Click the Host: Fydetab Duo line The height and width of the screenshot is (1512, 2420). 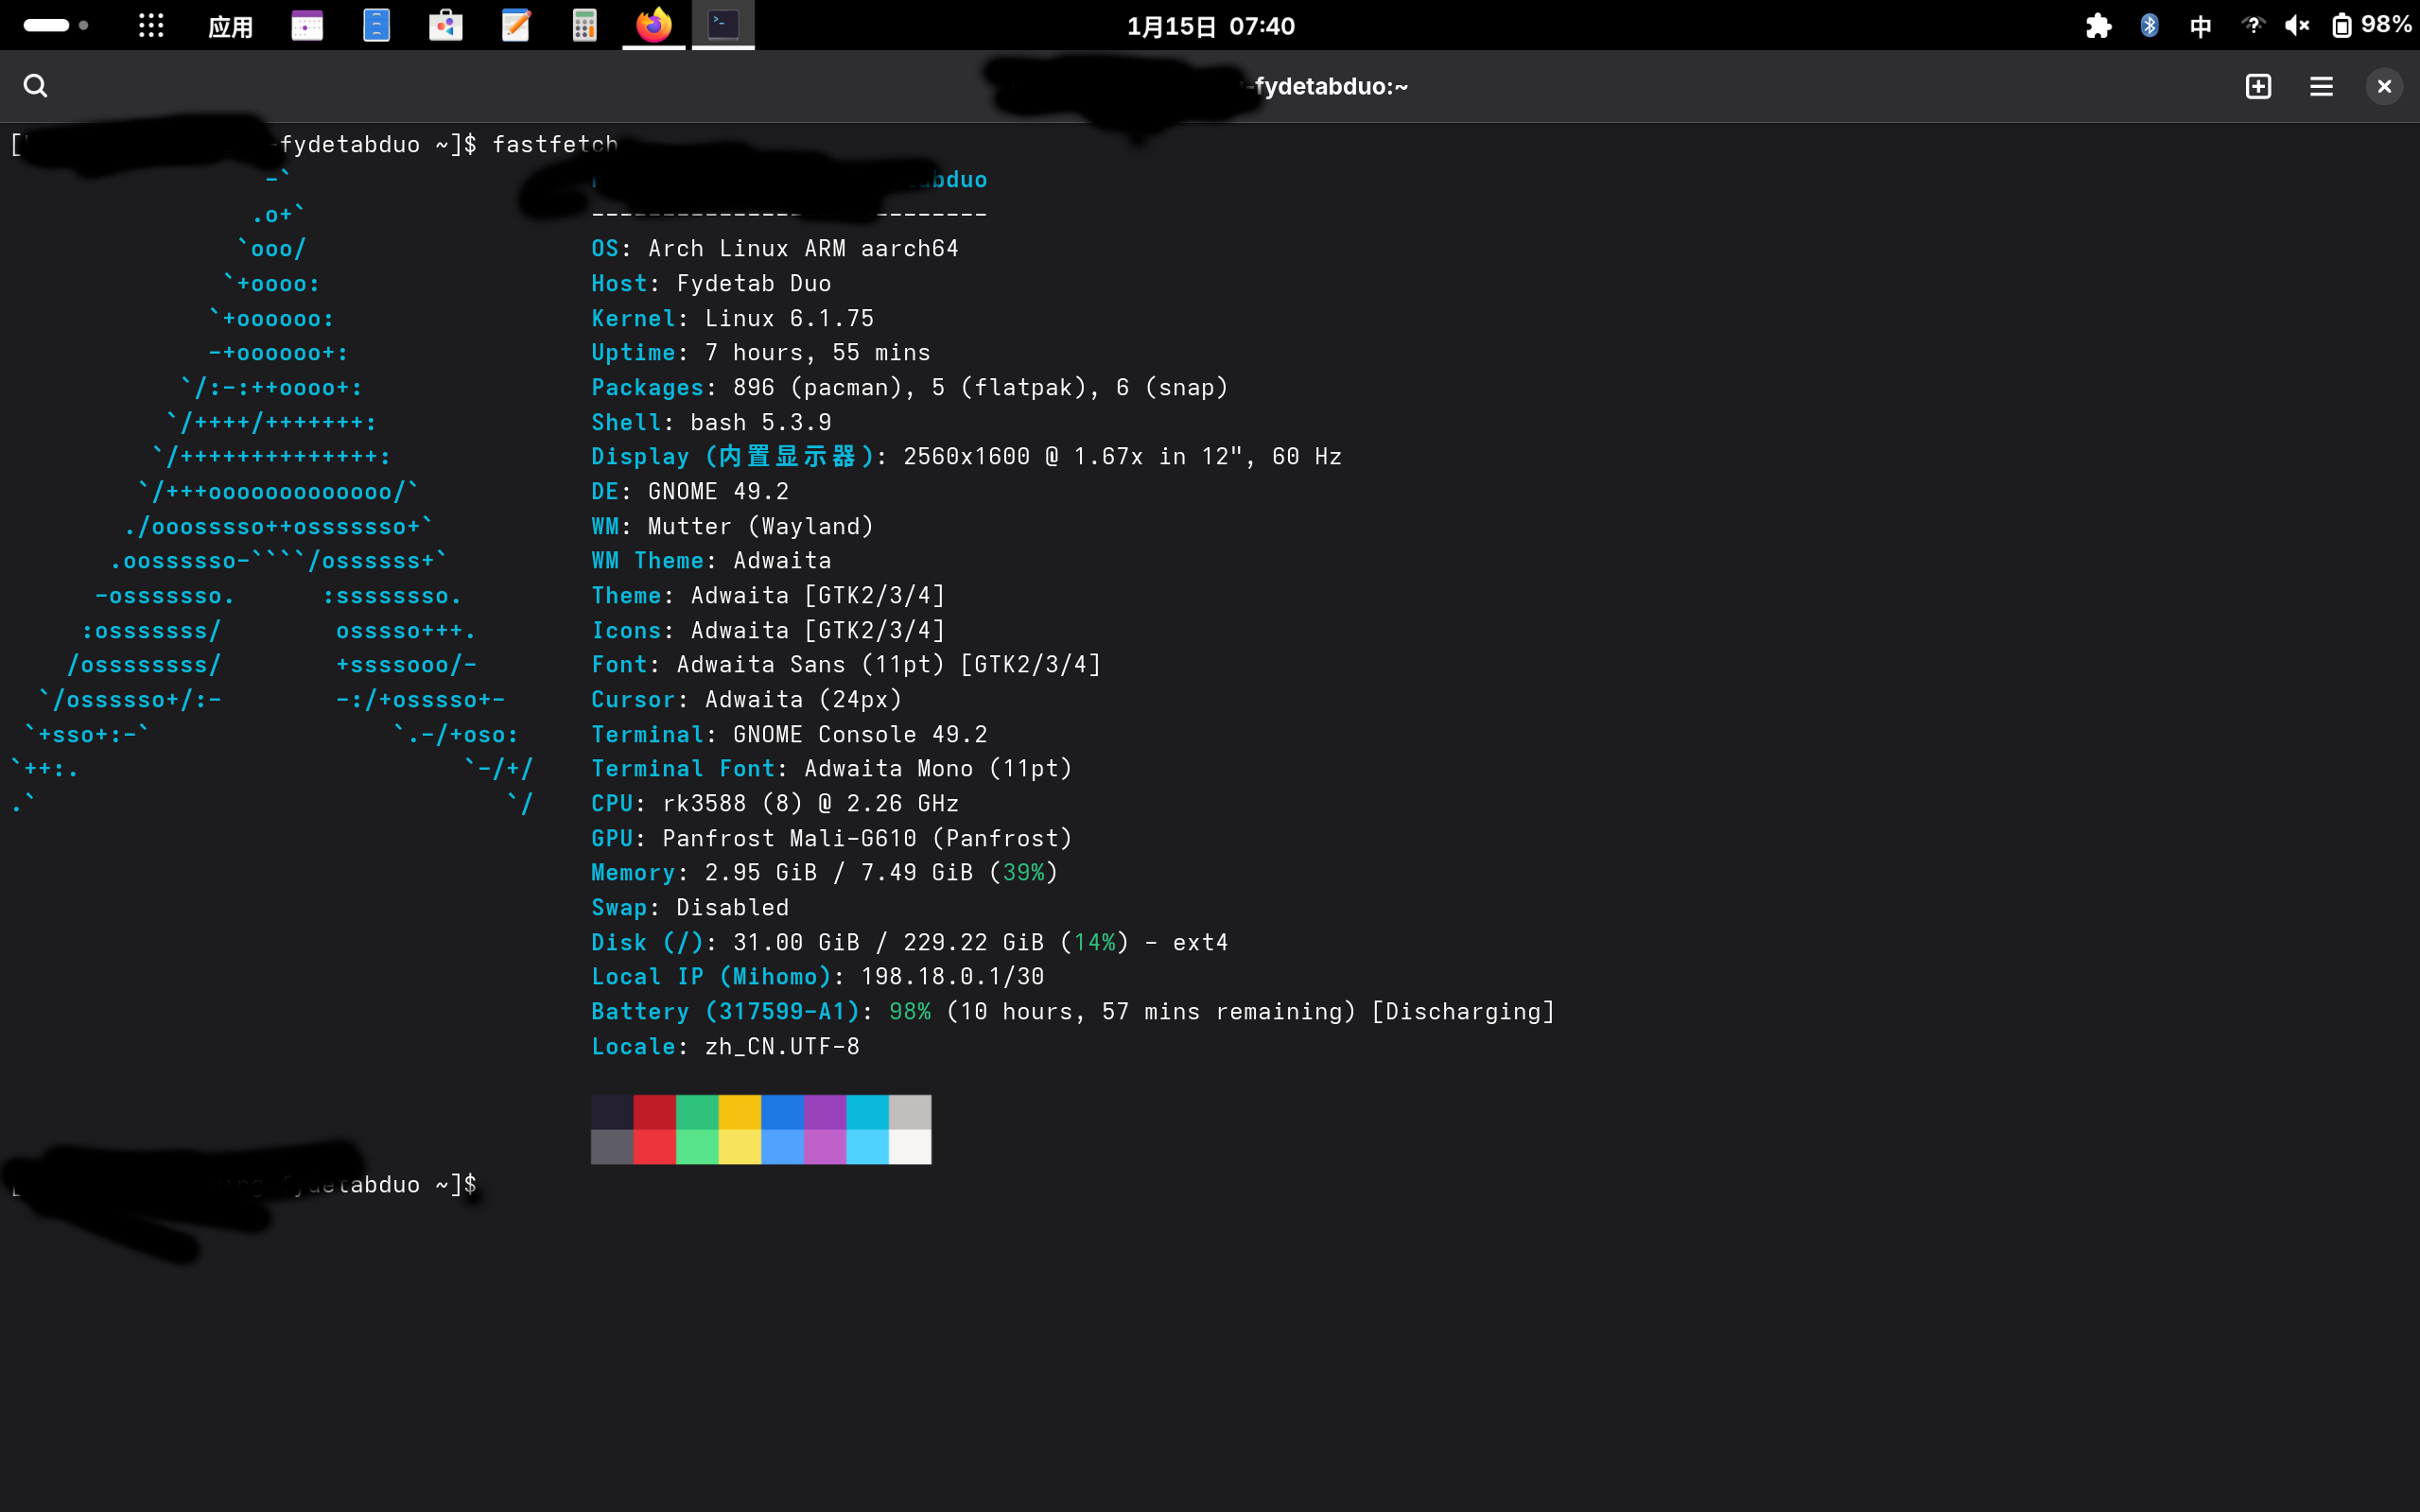[711, 283]
